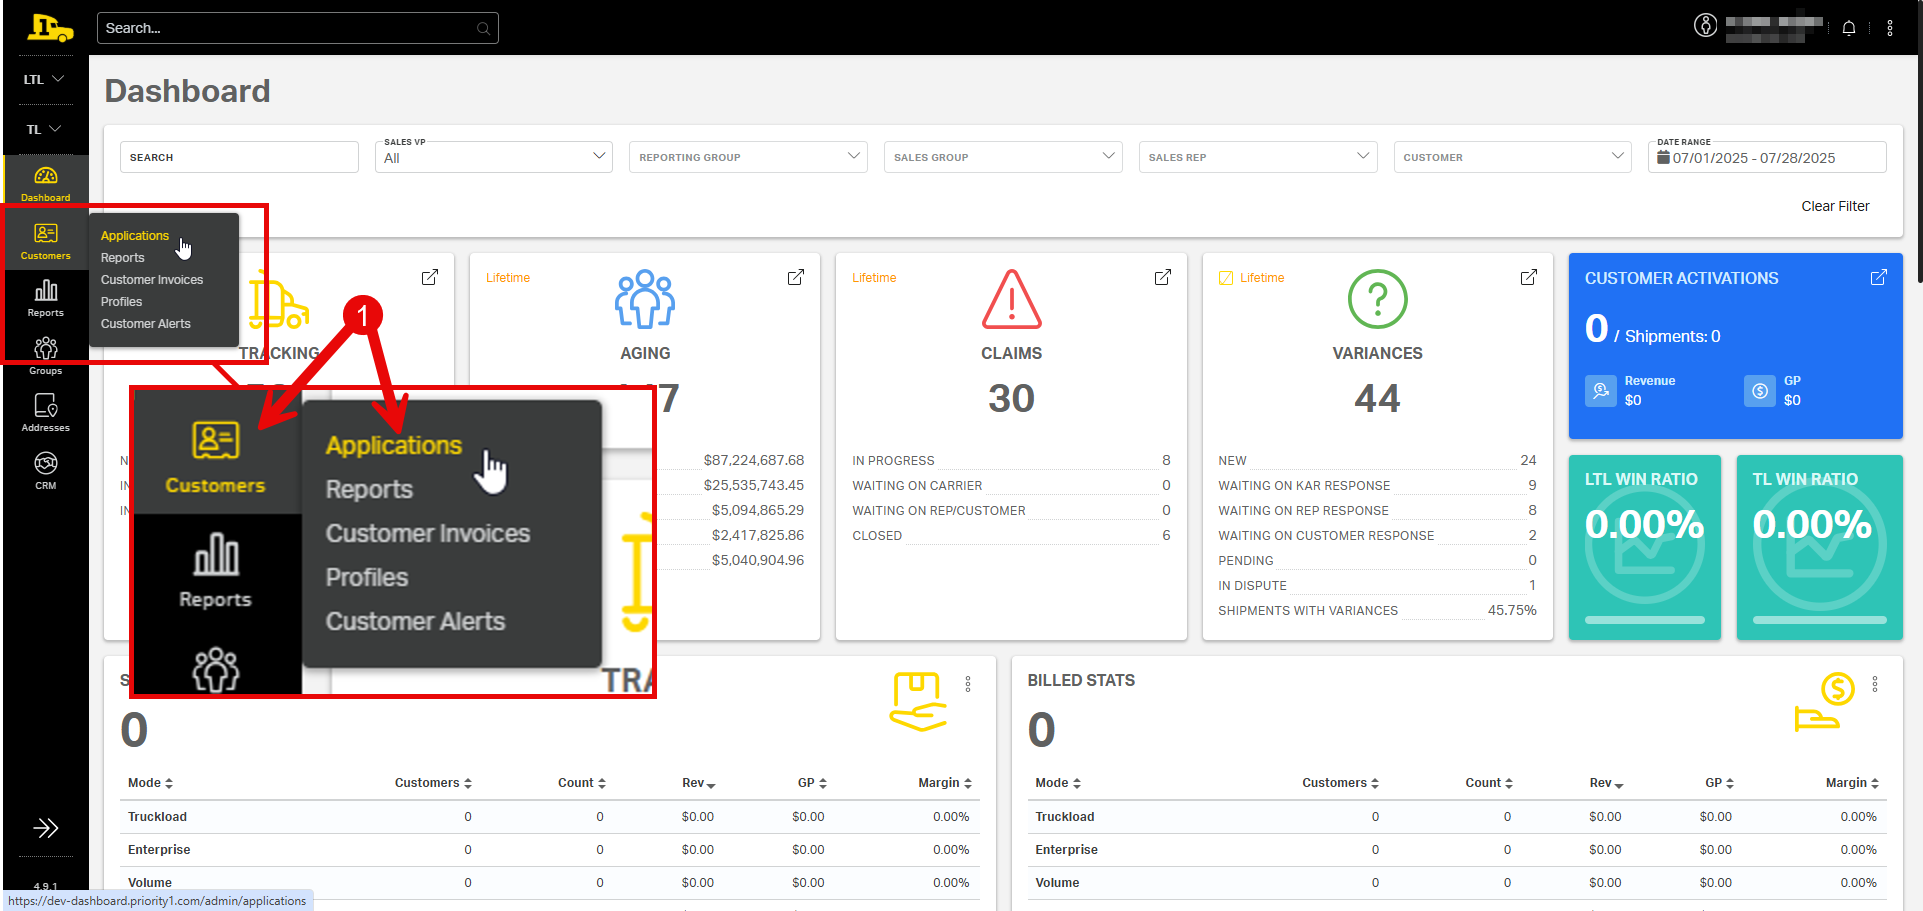Viewport: 1923px width, 911px height.
Task: Open the Customer Activations pop-out icon
Action: [x=1879, y=277]
